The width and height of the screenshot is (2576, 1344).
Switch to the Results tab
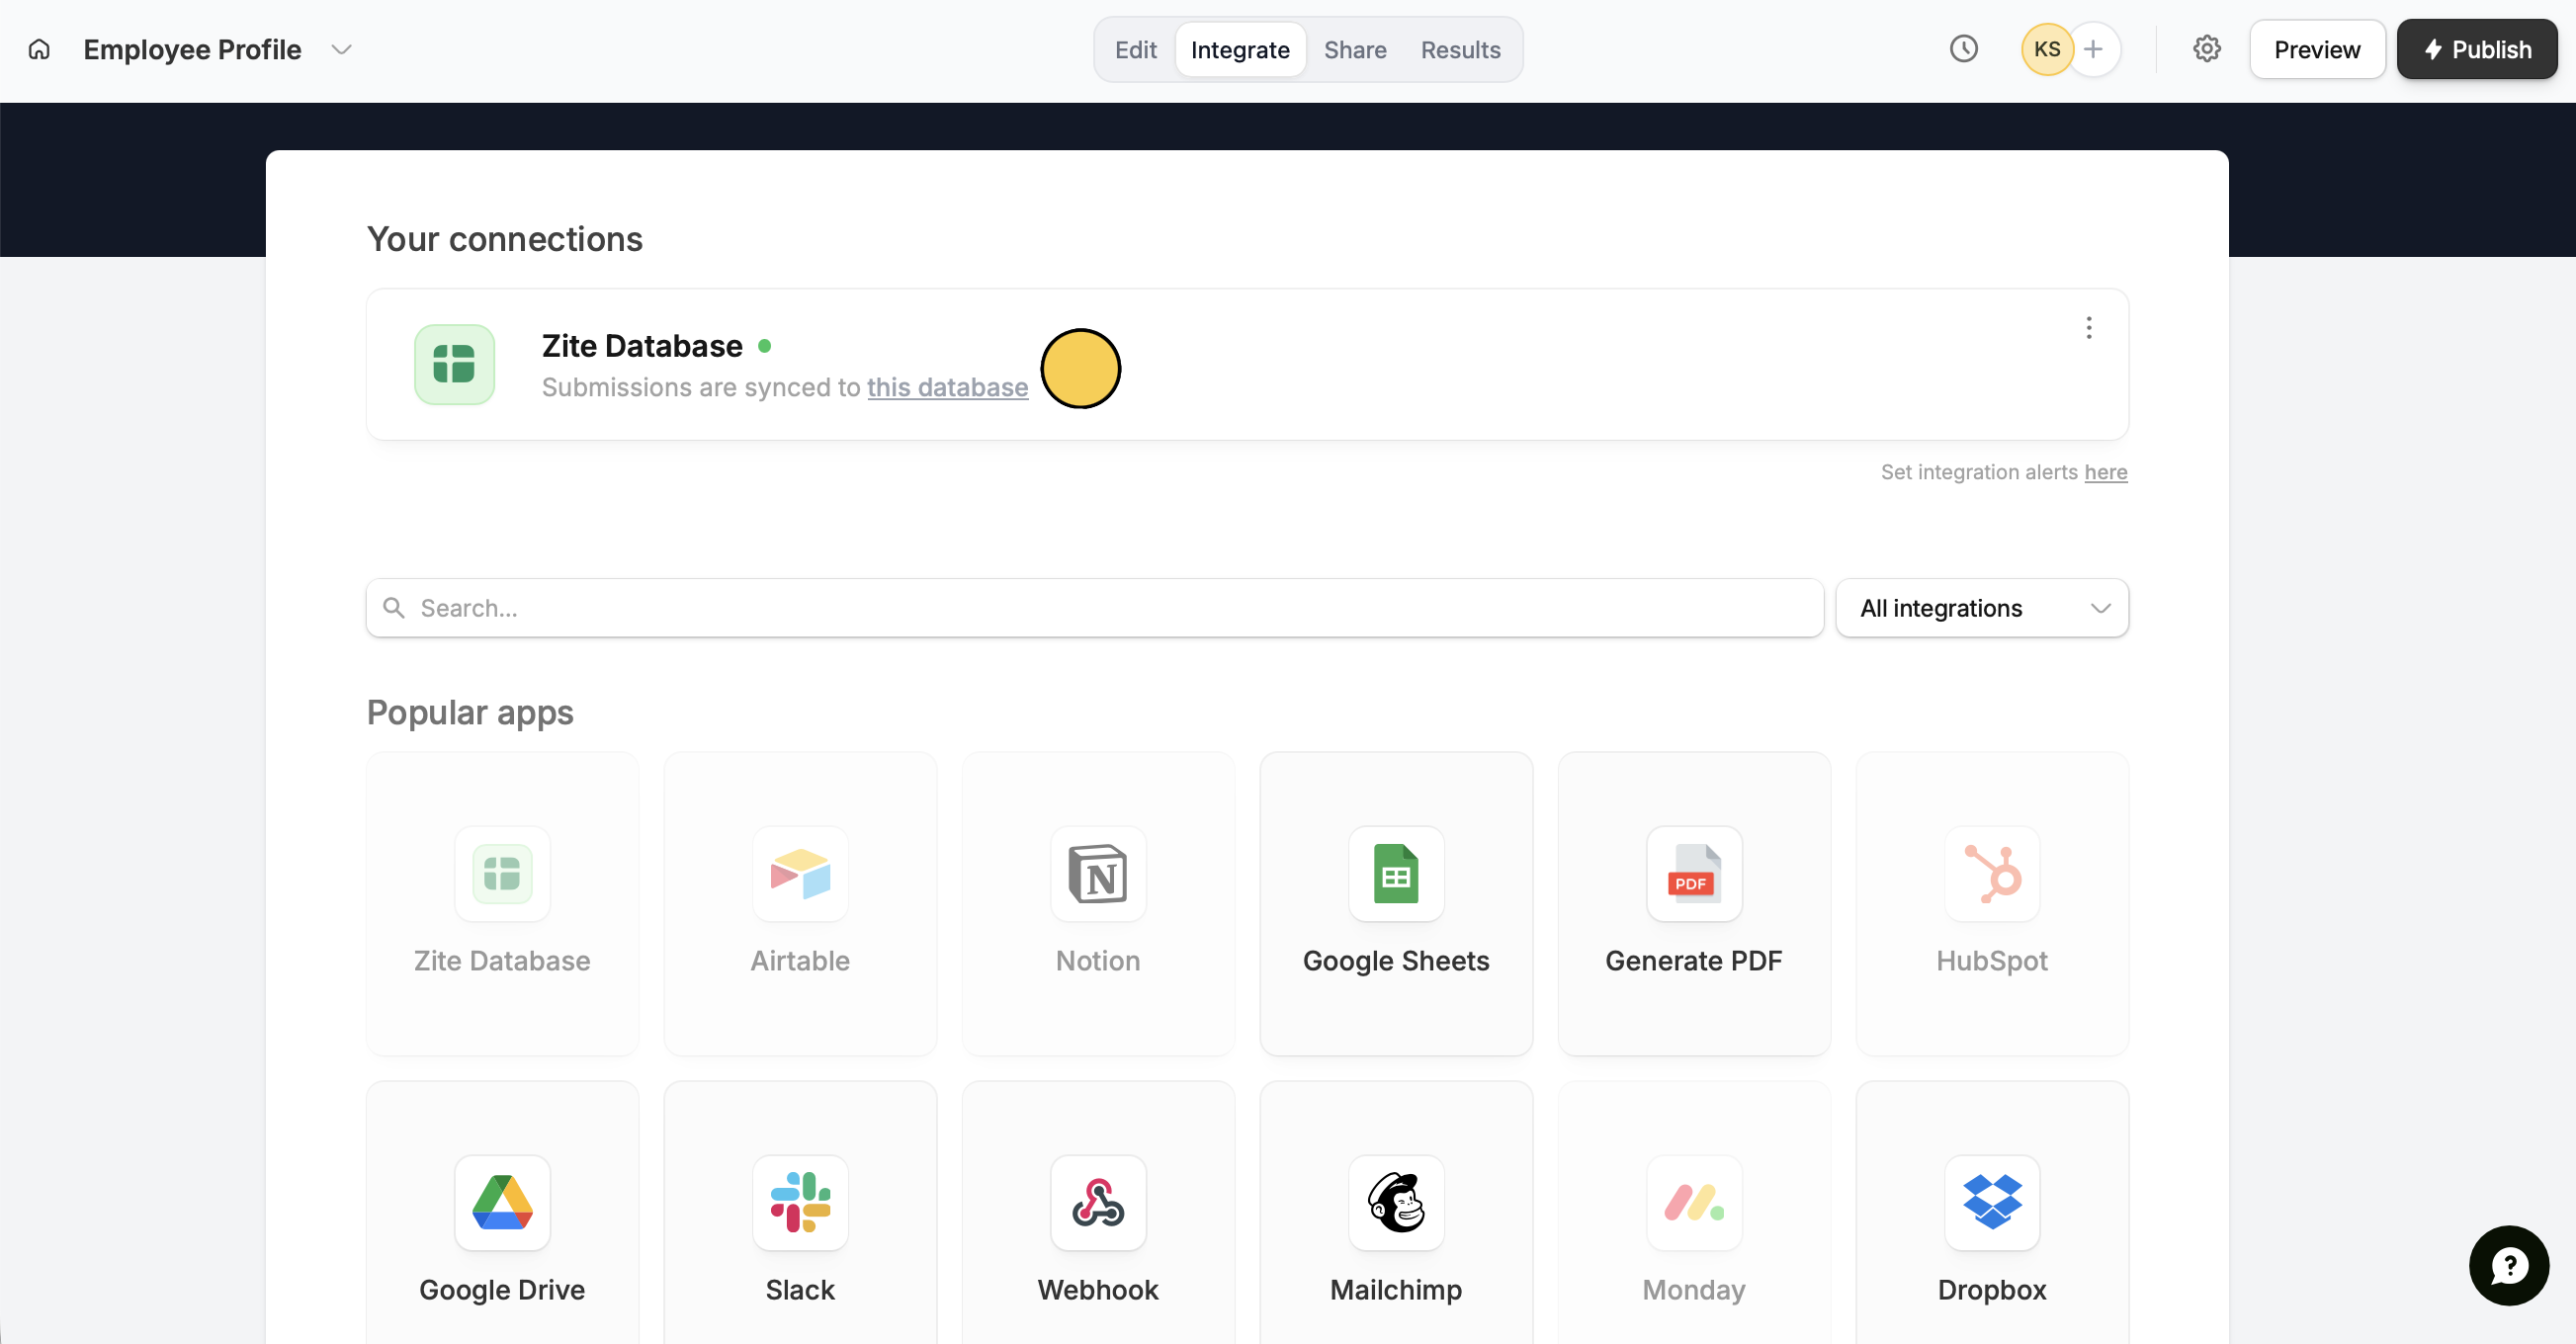pyautogui.click(x=1460, y=49)
